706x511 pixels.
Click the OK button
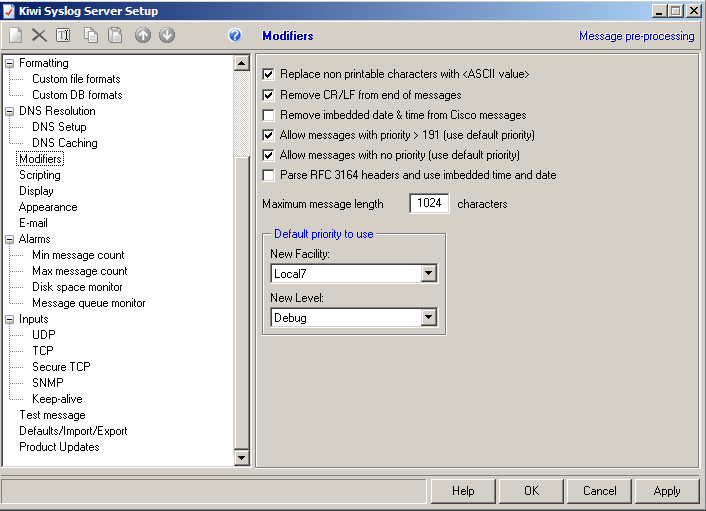point(531,491)
